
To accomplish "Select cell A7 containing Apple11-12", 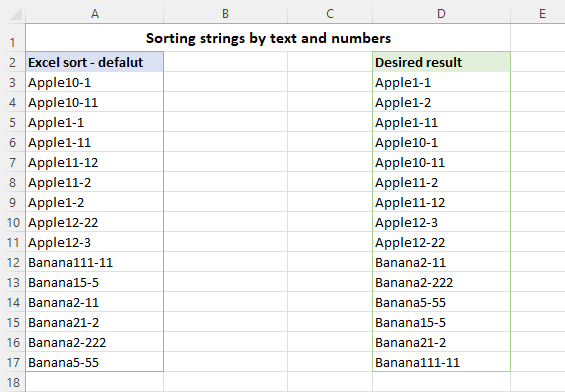I will tap(94, 162).
